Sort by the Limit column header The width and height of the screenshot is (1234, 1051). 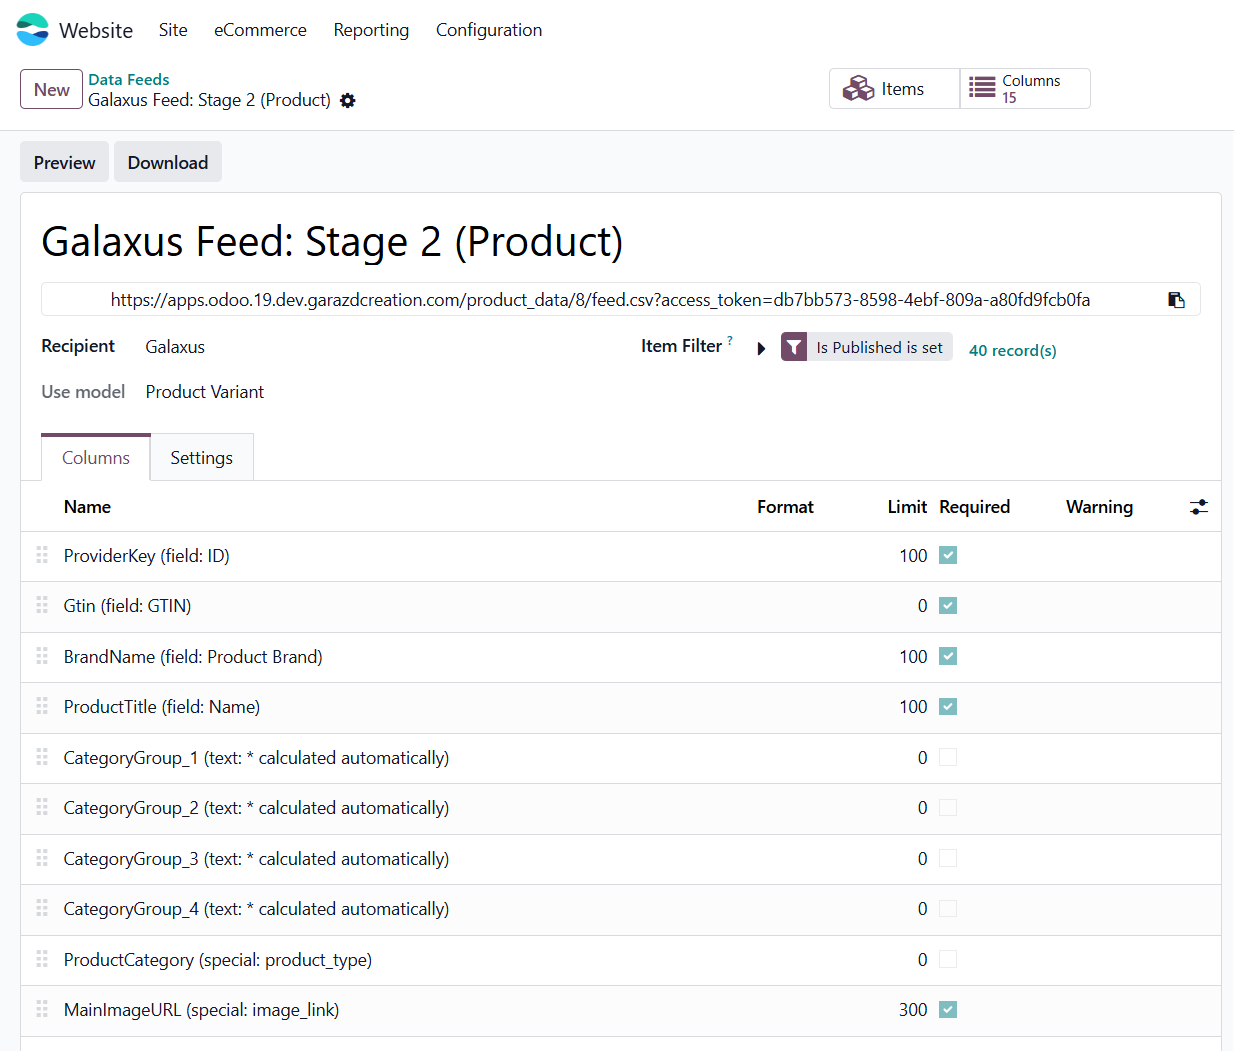907,507
